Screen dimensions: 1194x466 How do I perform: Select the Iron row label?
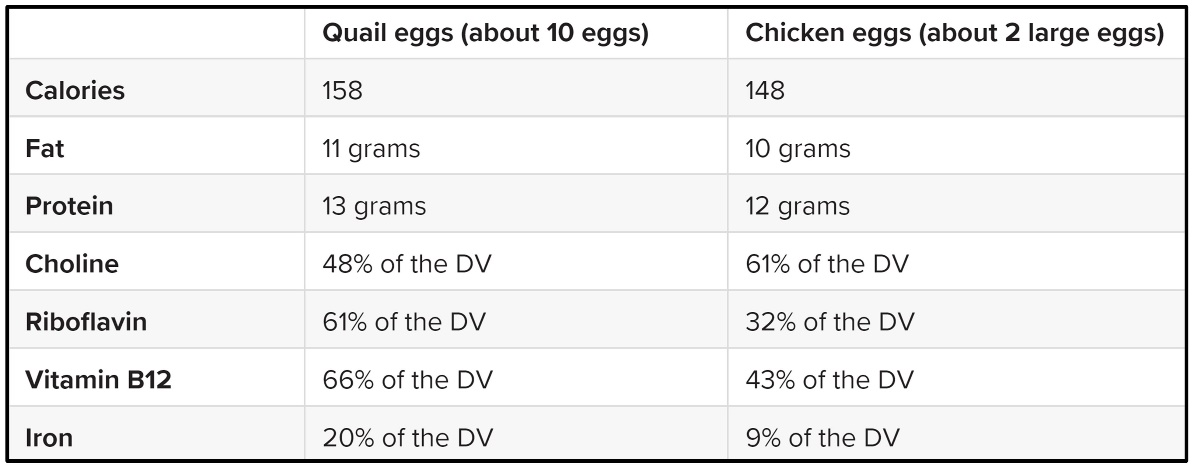pyautogui.click(x=49, y=438)
